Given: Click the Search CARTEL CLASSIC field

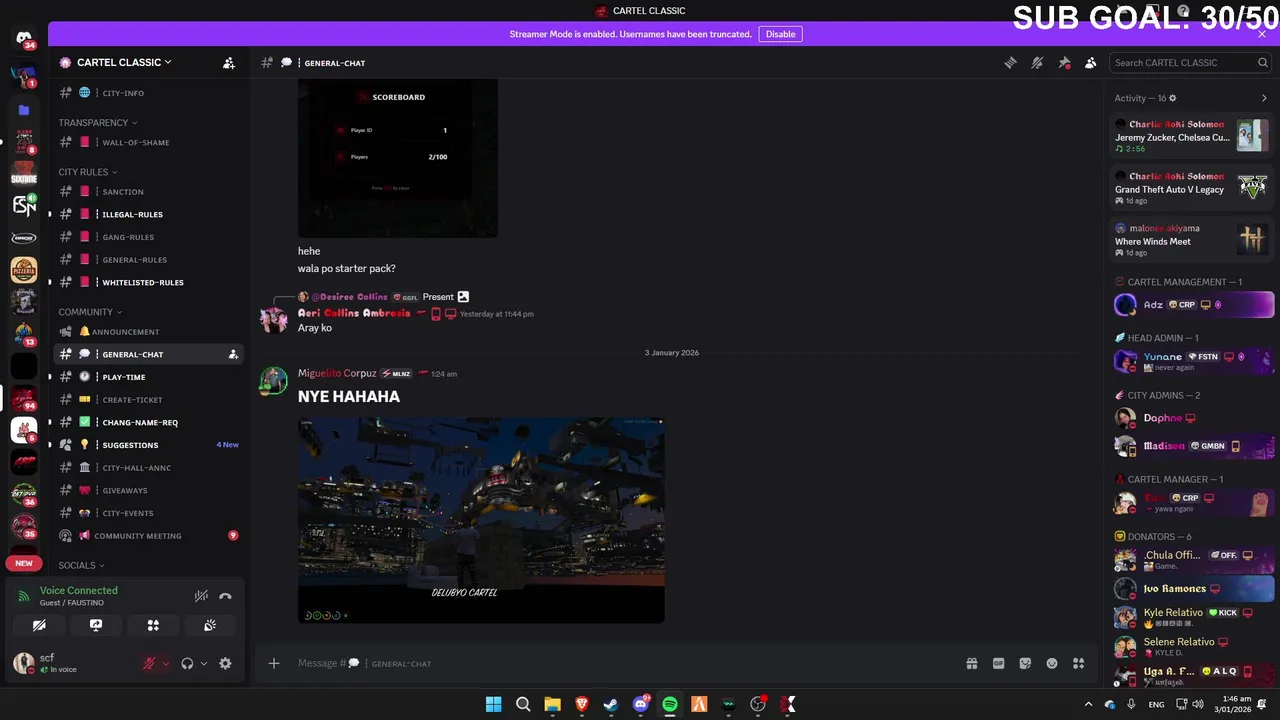Looking at the screenshot, I should click(1190, 62).
